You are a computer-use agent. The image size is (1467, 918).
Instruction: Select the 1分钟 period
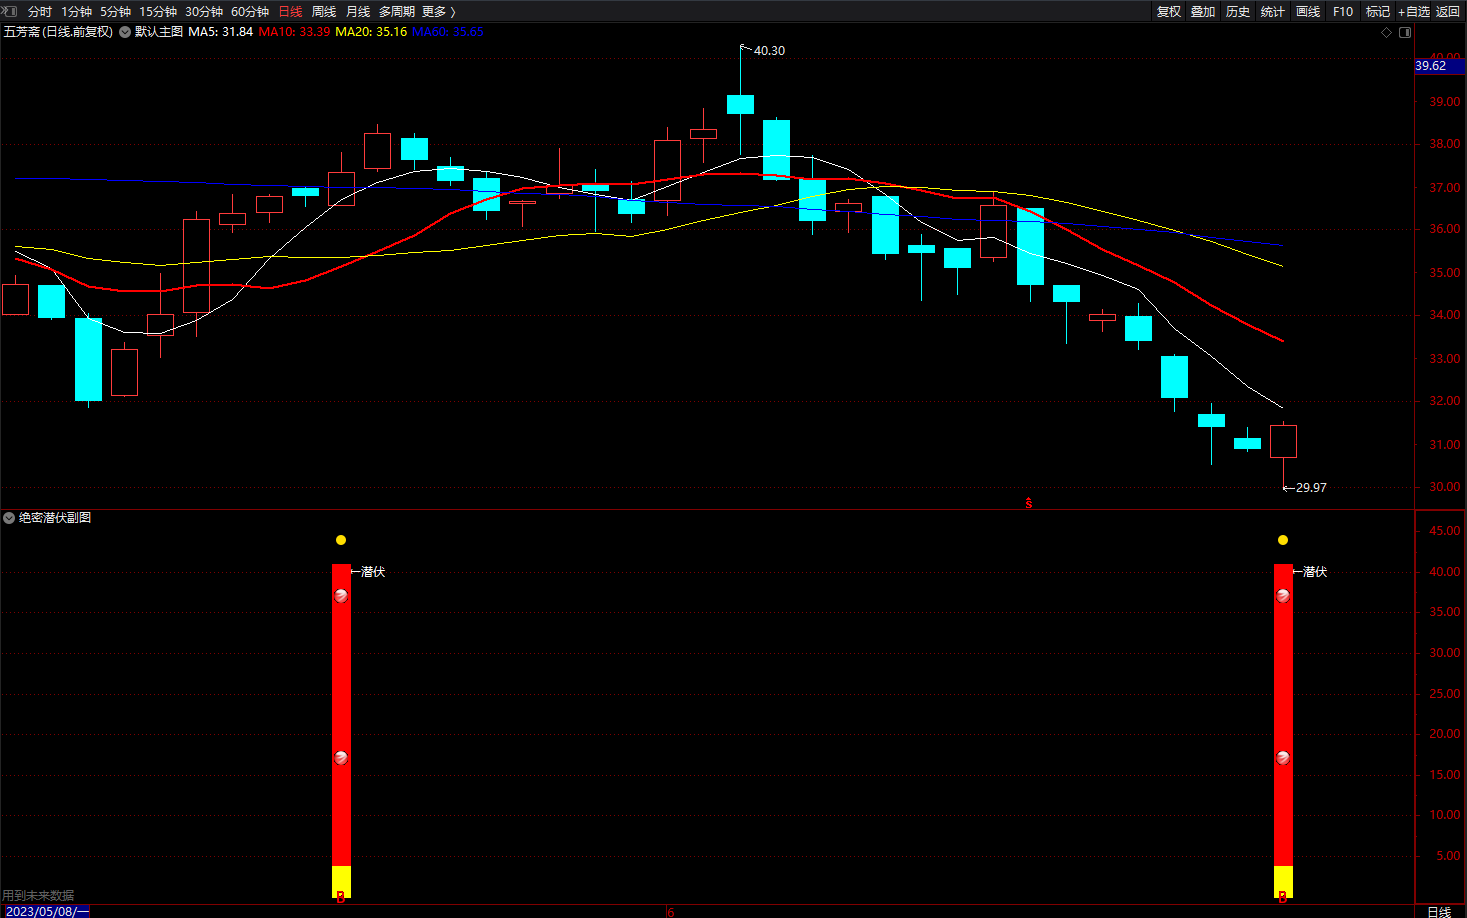tap(76, 12)
